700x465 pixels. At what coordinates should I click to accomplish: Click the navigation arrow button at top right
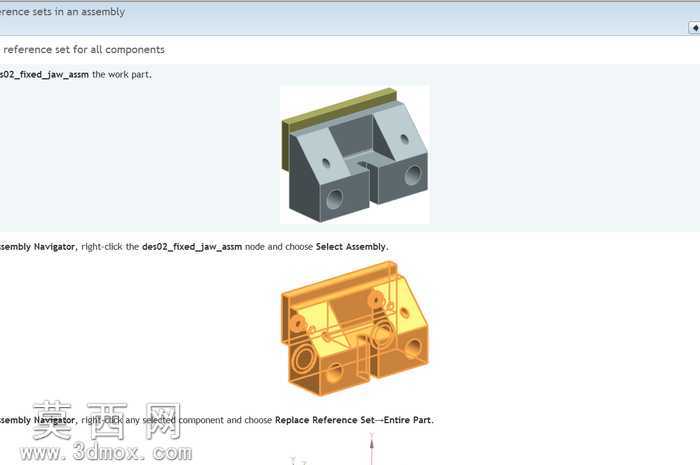coord(694,28)
